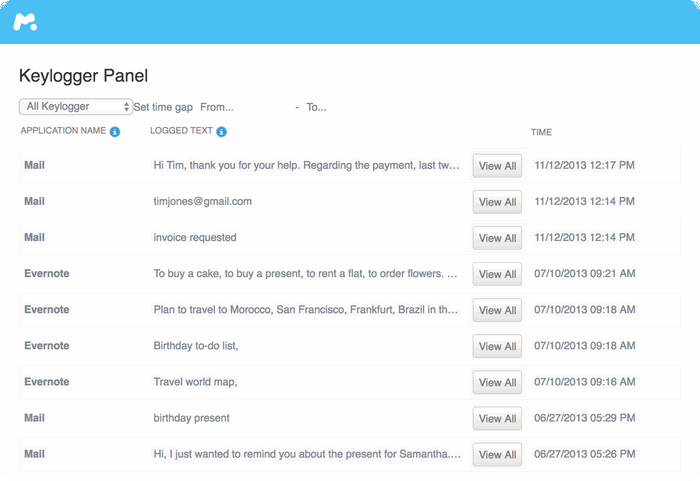Viewport: 700px width, 481px height.
Task: View All for Travel world map entry
Action: click(497, 382)
